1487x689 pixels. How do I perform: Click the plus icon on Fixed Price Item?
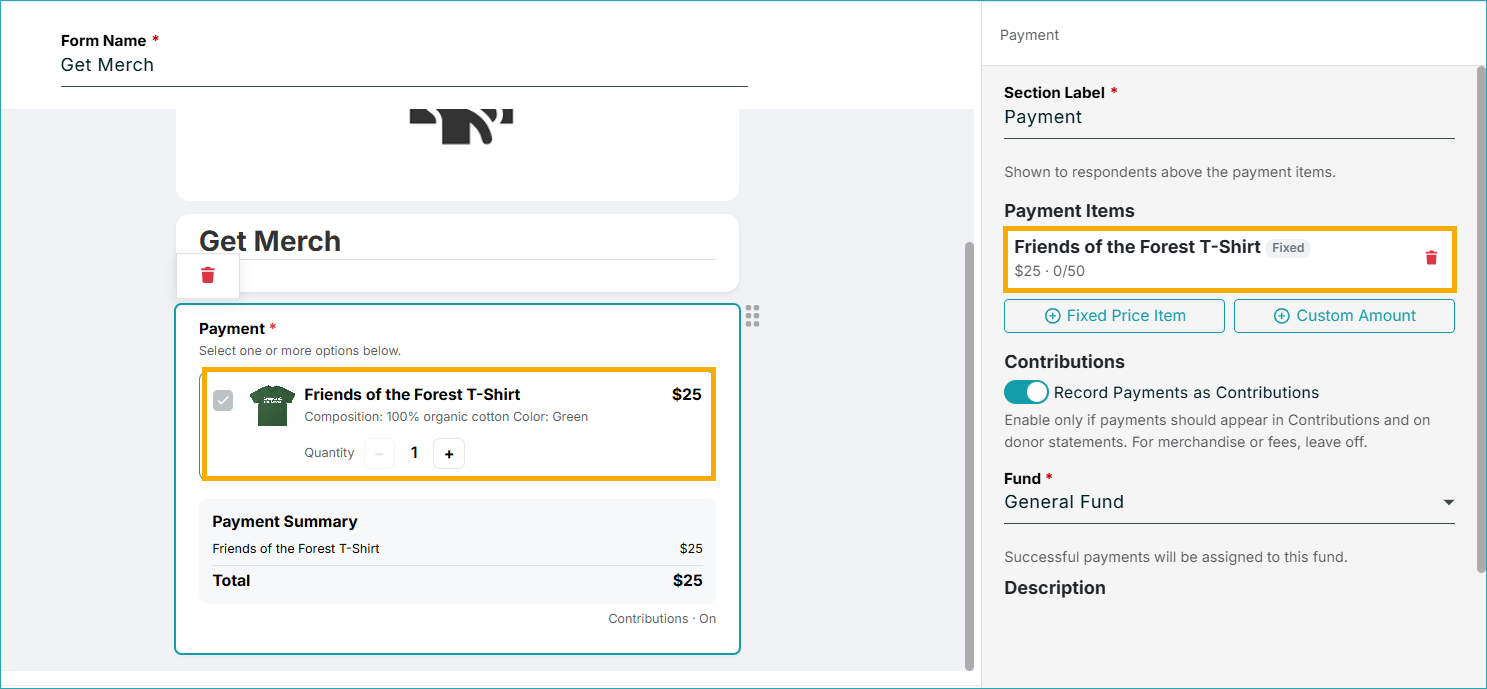click(1052, 316)
